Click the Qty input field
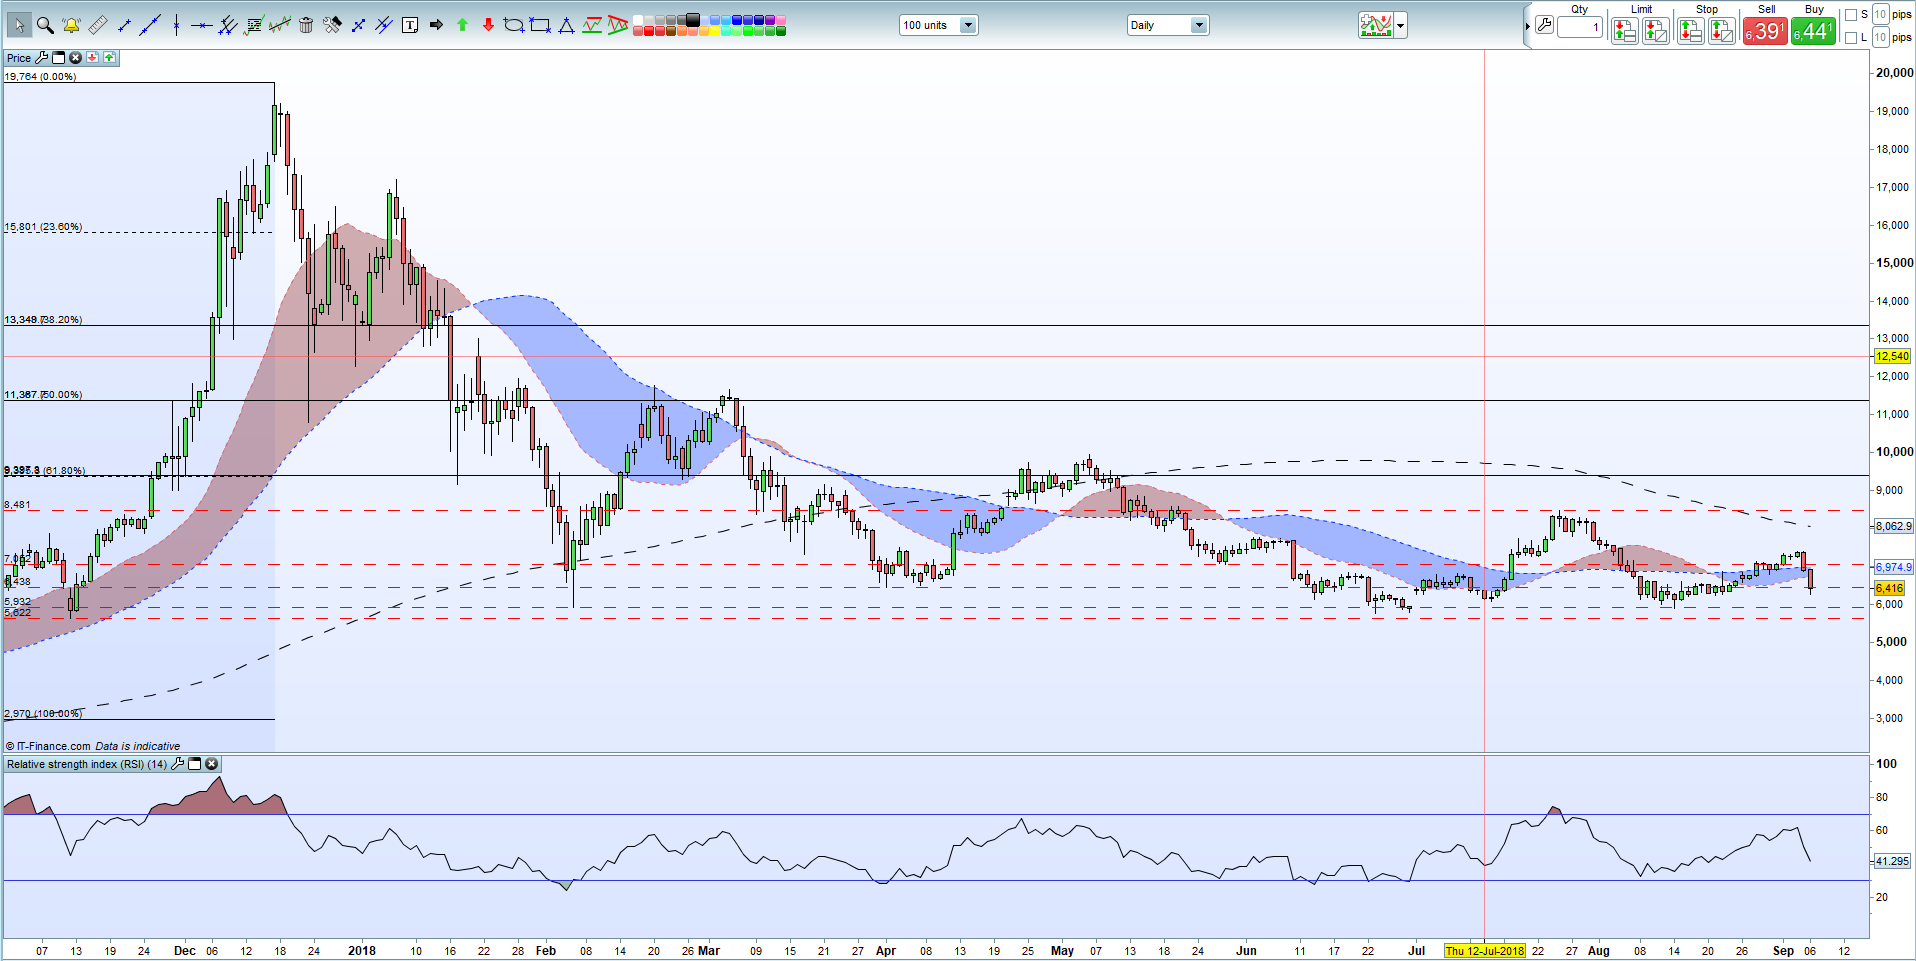The height and width of the screenshot is (961, 1916). point(1580,27)
